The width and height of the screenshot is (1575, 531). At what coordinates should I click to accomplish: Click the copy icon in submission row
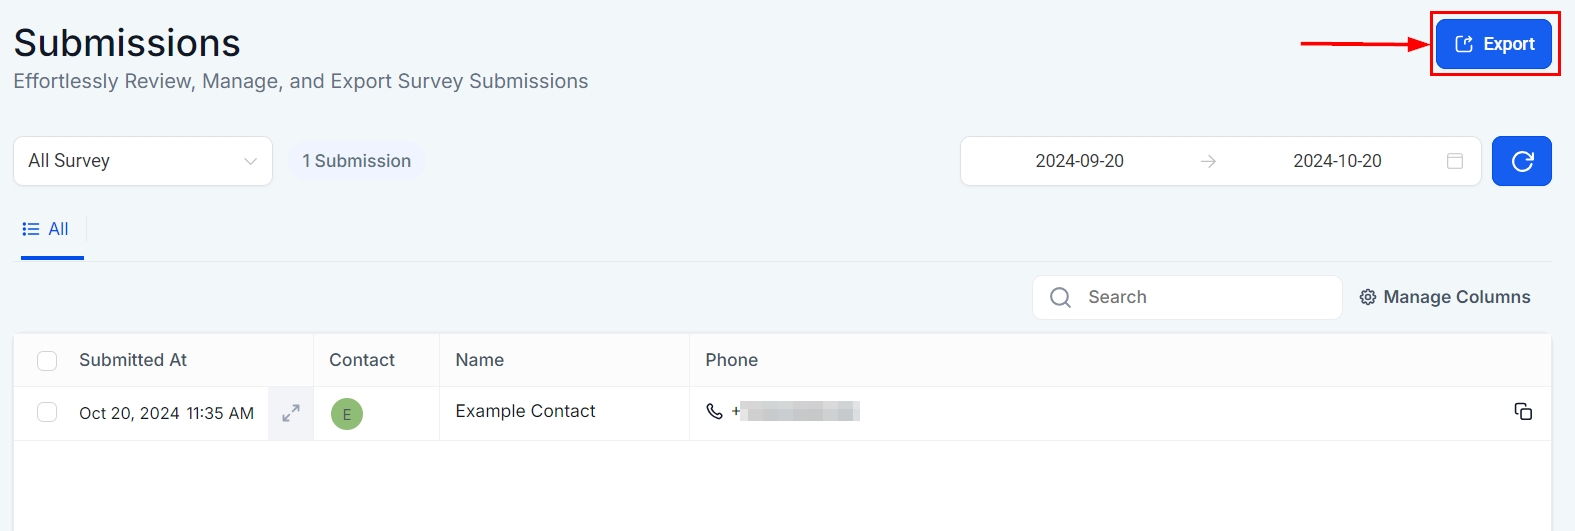1523,411
